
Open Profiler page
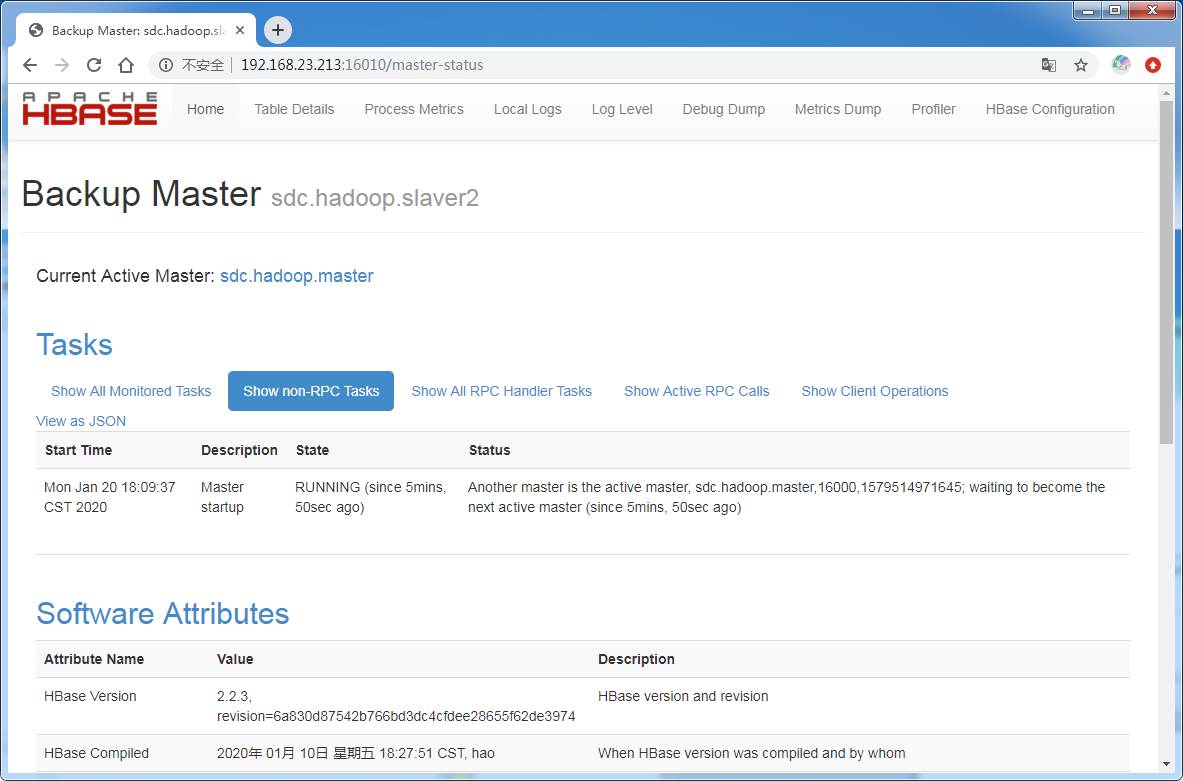(x=933, y=109)
